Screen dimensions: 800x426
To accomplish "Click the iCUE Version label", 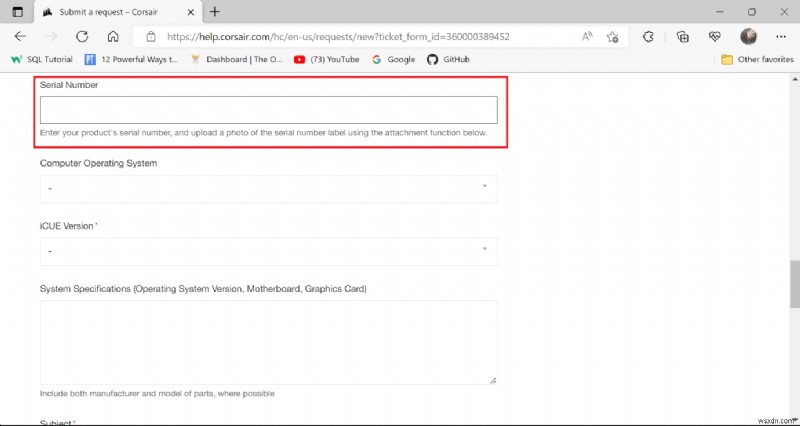I will [x=66, y=226].
